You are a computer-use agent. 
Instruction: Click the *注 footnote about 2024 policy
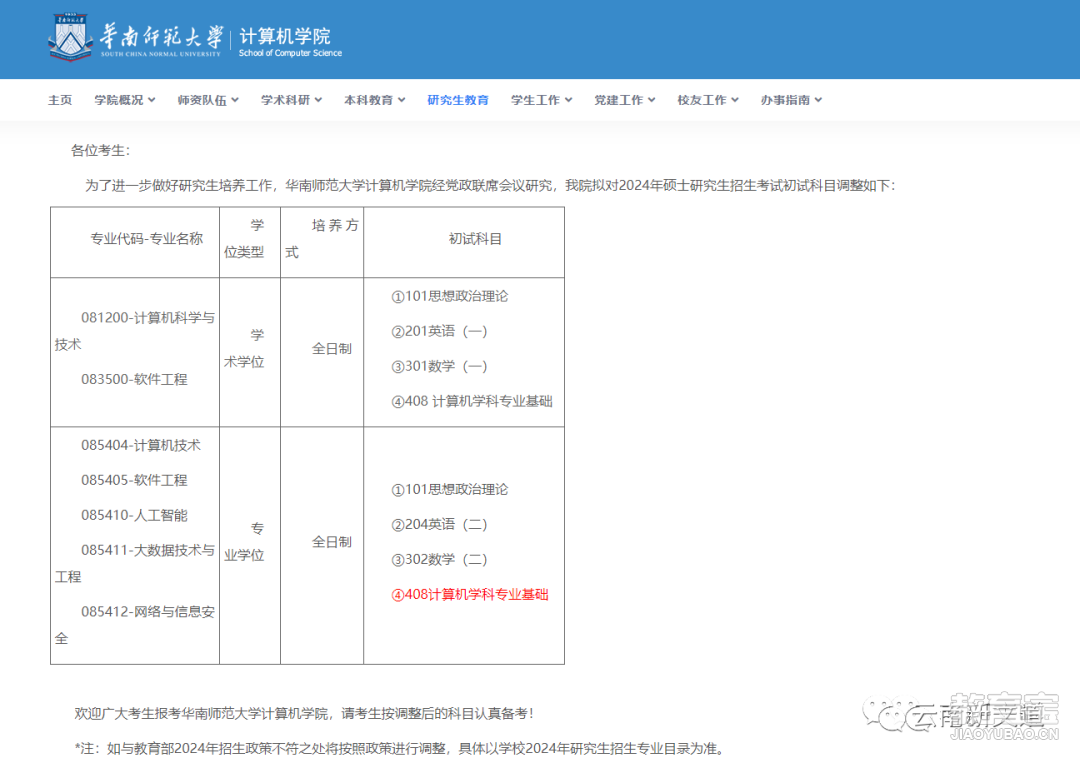(399, 749)
